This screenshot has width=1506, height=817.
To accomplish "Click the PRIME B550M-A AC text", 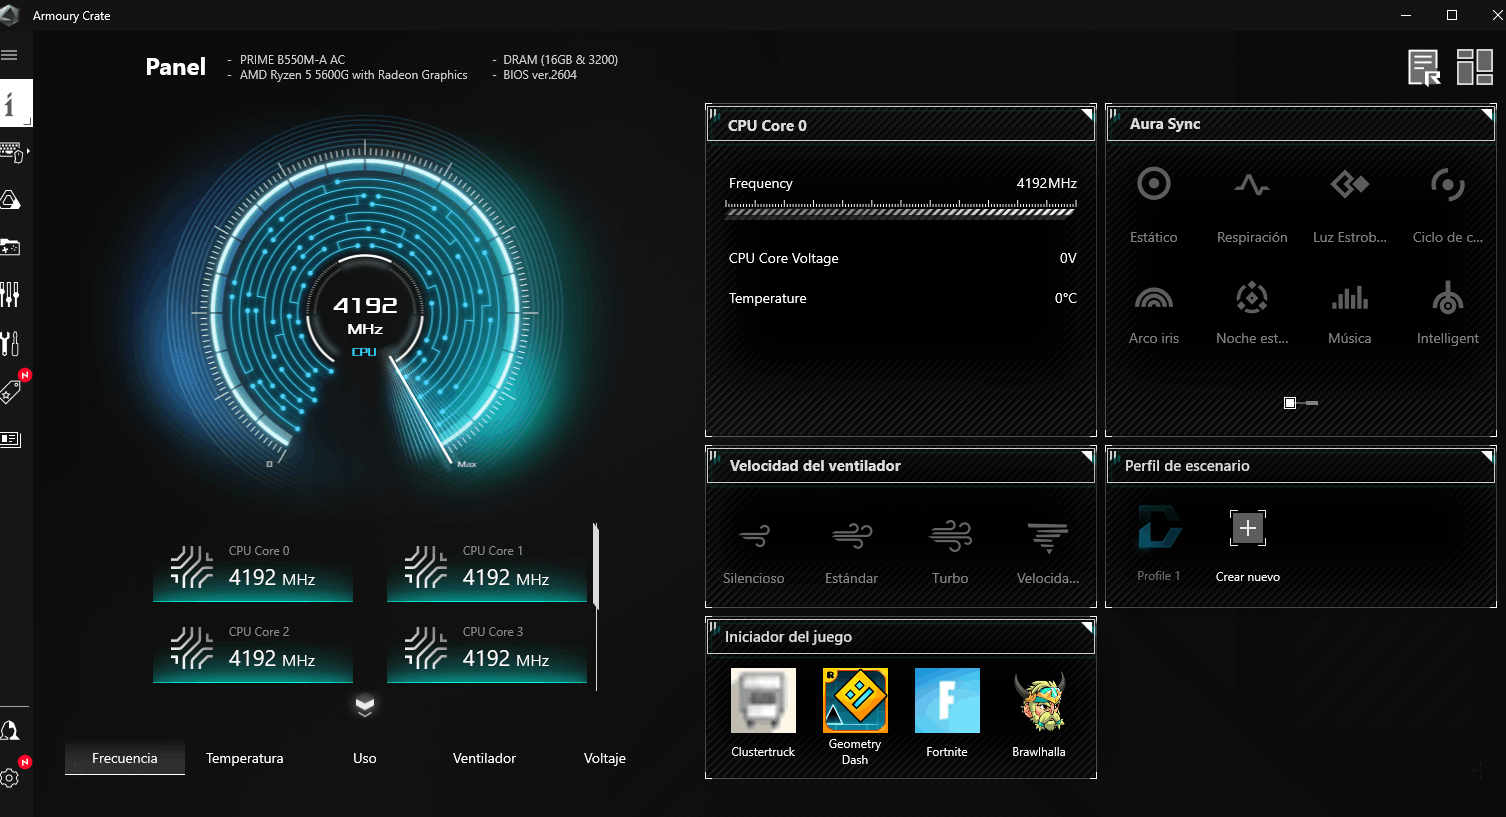I will [292, 60].
